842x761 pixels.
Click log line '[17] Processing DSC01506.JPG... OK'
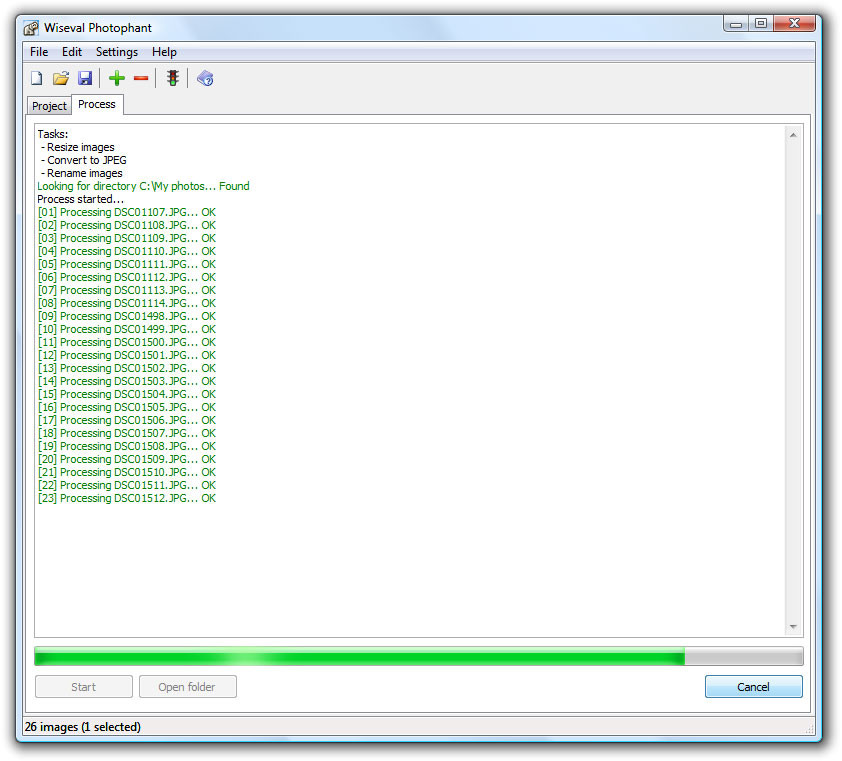(127, 420)
